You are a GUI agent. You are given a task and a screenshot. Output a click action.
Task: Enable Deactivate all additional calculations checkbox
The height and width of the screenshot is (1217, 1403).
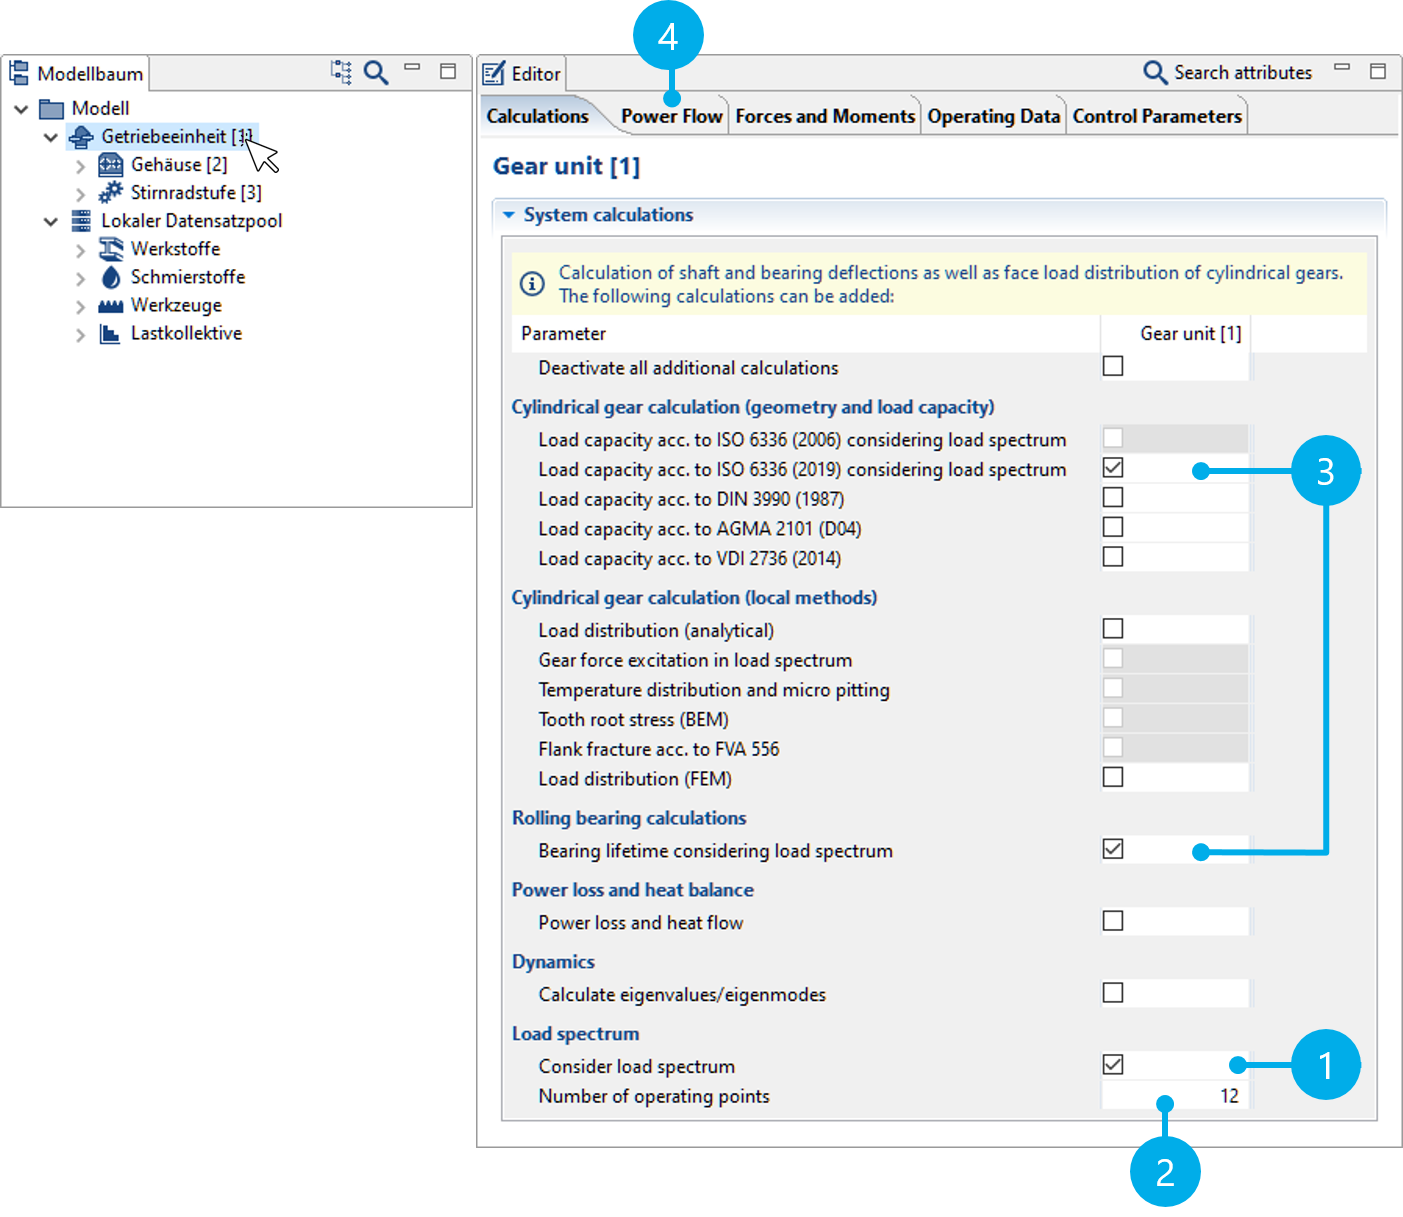tap(1113, 366)
